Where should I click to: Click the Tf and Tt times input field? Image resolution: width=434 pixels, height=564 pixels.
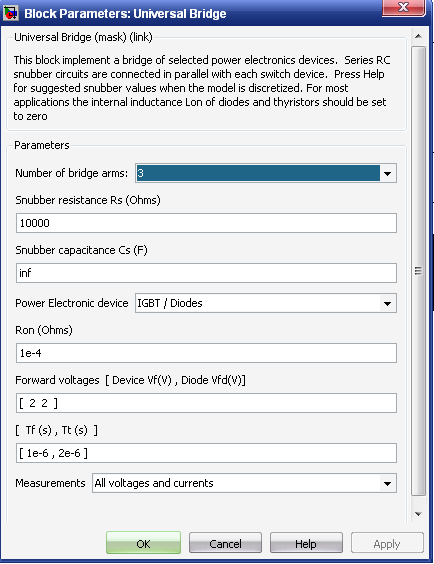click(x=206, y=453)
